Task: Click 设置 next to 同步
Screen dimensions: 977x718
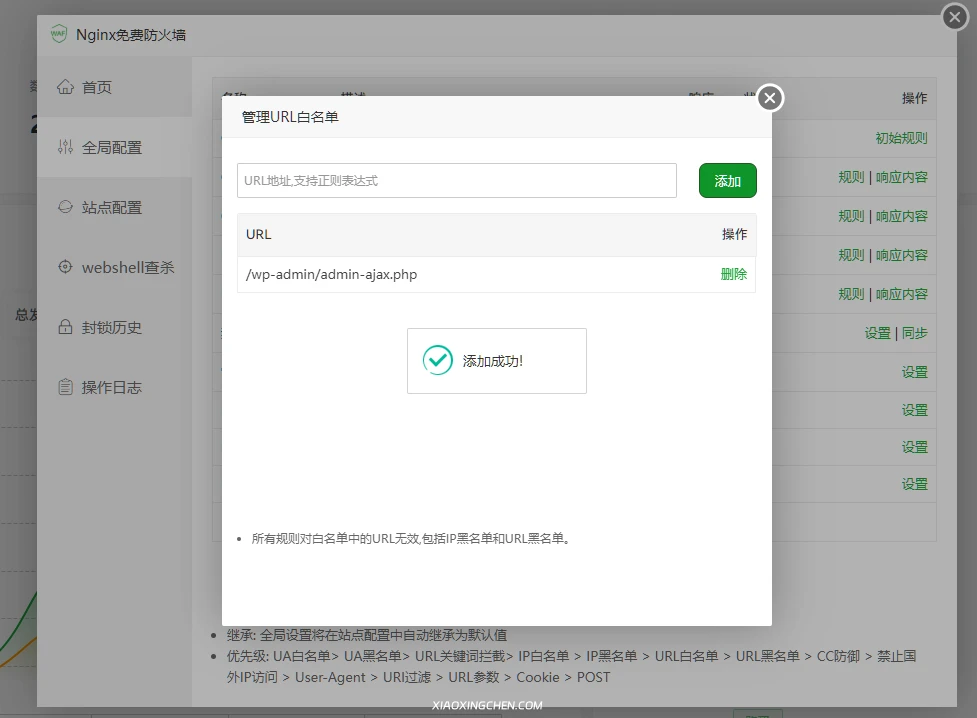Action: pos(877,333)
